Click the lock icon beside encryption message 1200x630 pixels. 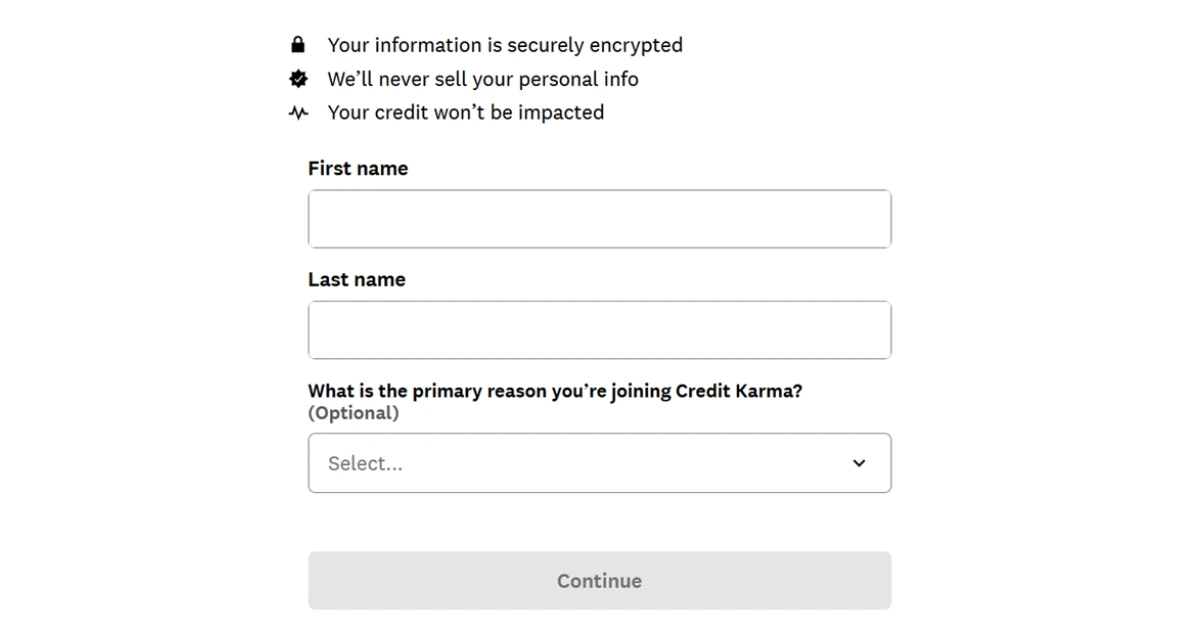click(298, 44)
